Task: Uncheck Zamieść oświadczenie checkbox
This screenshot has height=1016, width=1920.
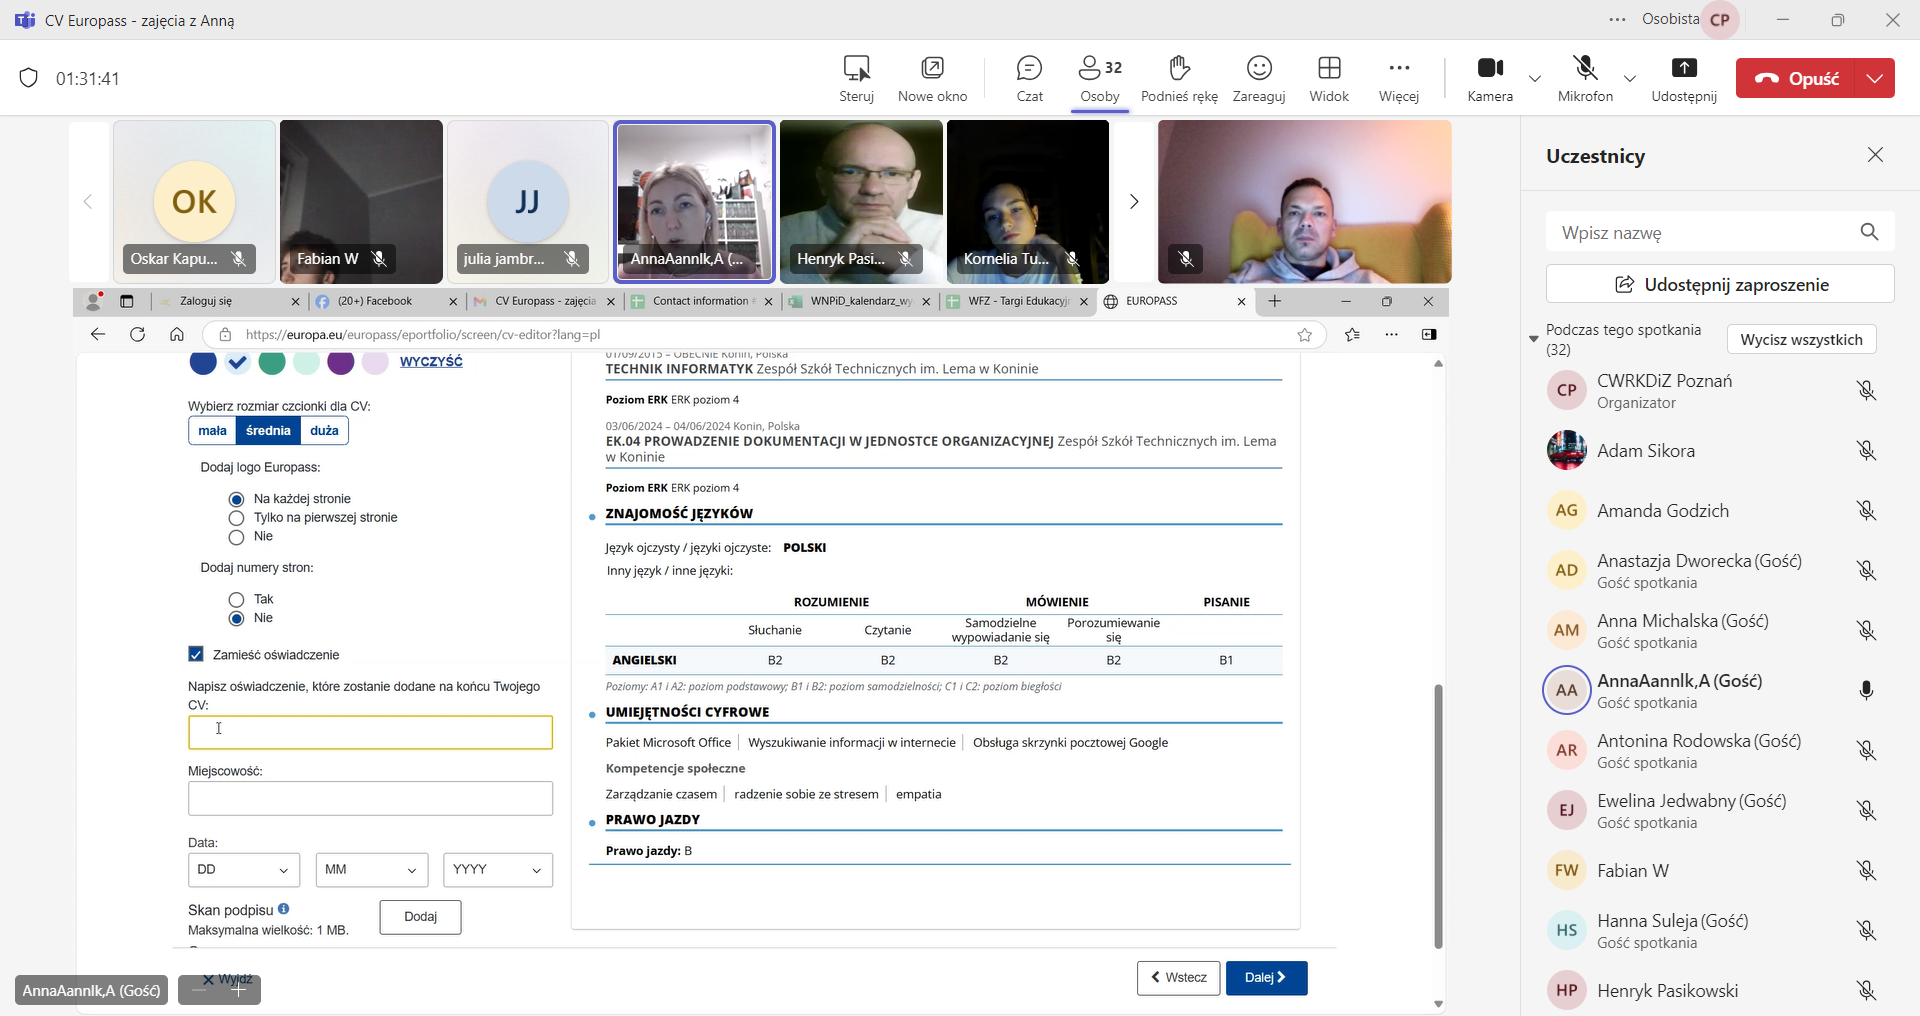Action: pos(196,654)
